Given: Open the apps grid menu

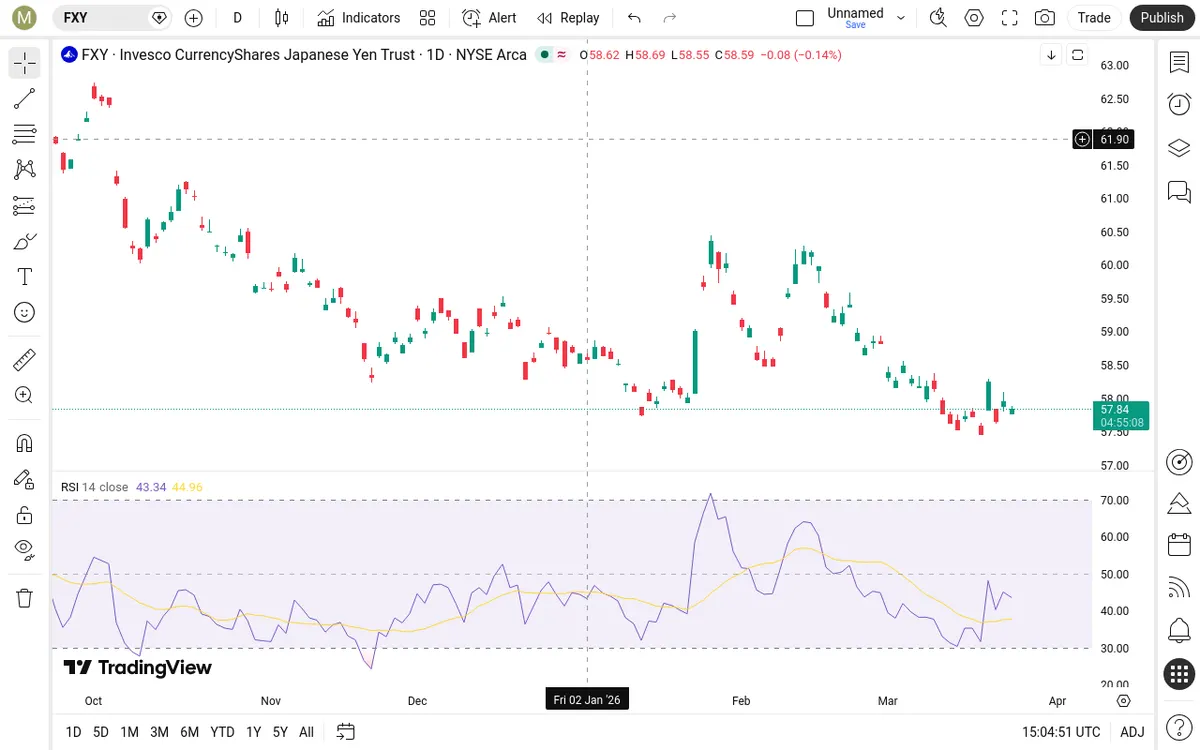Looking at the screenshot, I should click(x=1179, y=675).
